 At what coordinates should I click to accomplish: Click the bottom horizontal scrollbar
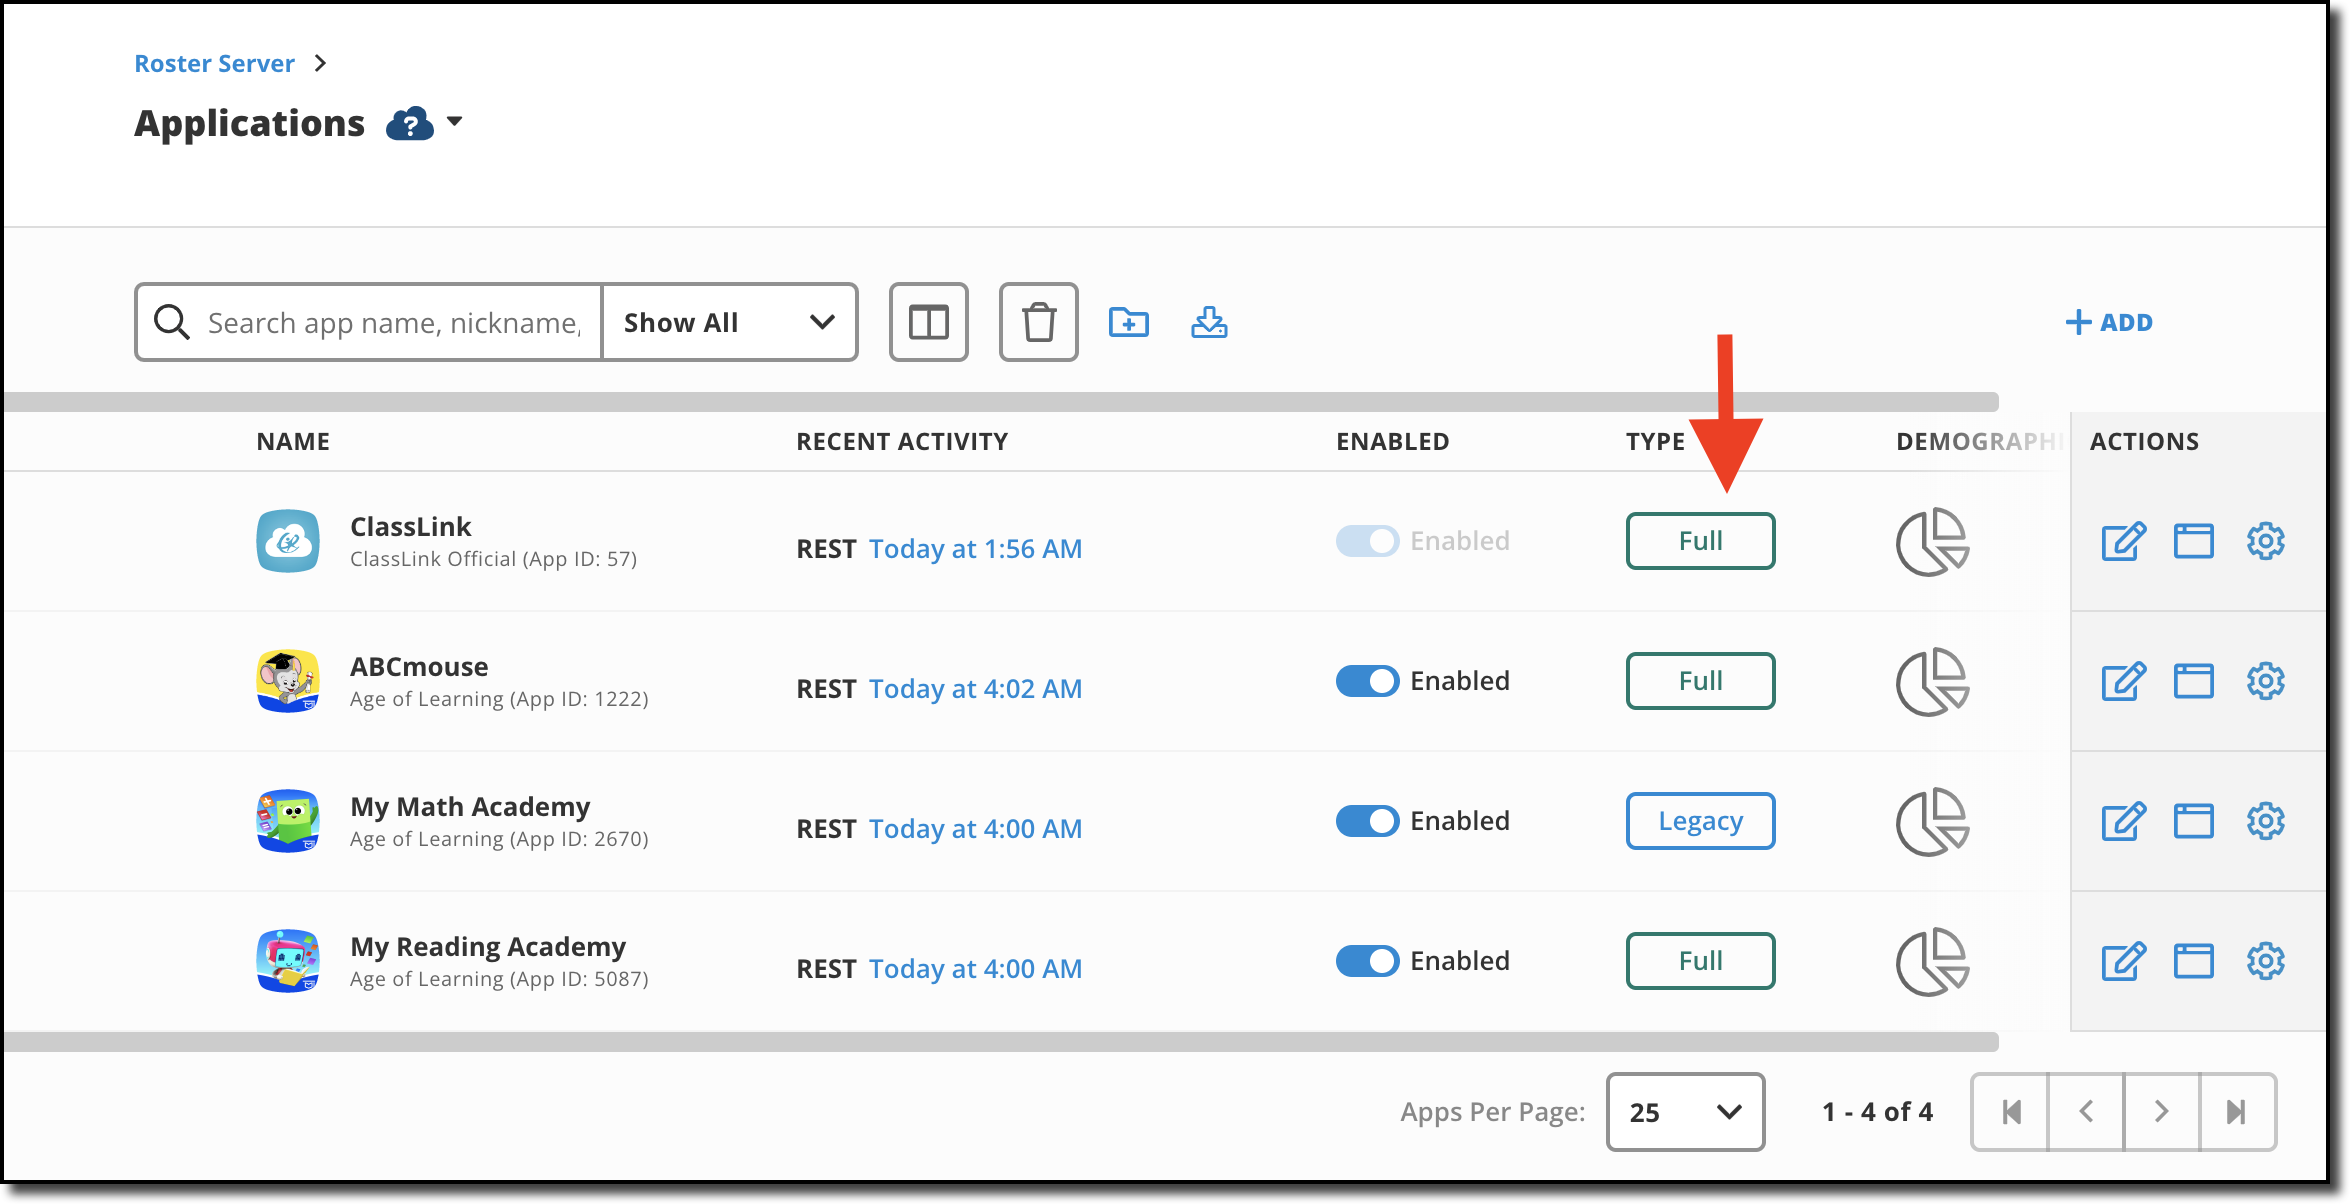(x=1000, y=1042)
